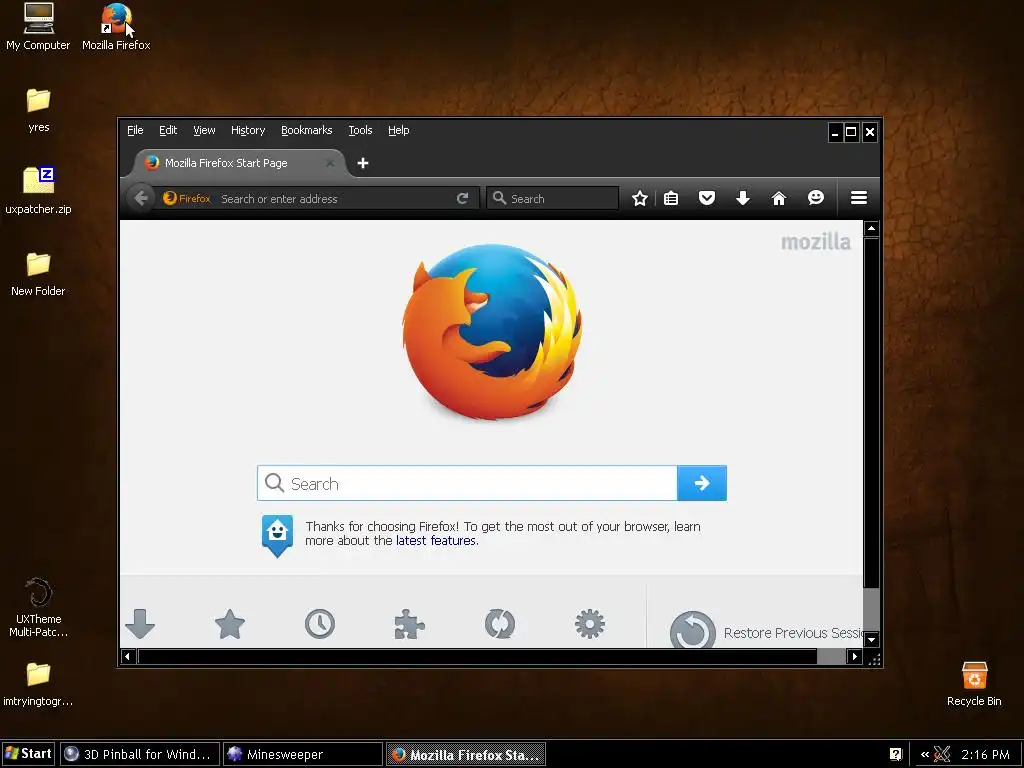
Task: Open the Hello smiley face icon
Action: click(816, 197)
